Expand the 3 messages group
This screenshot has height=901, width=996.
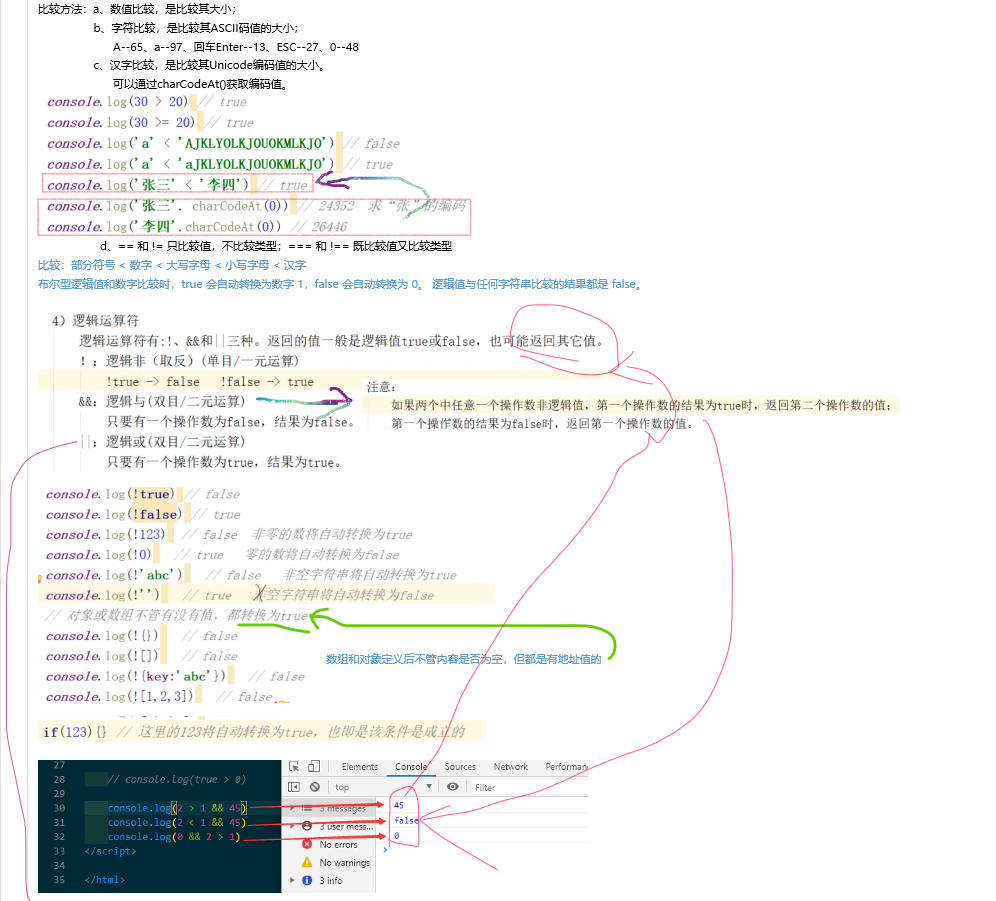pos(292,808)
